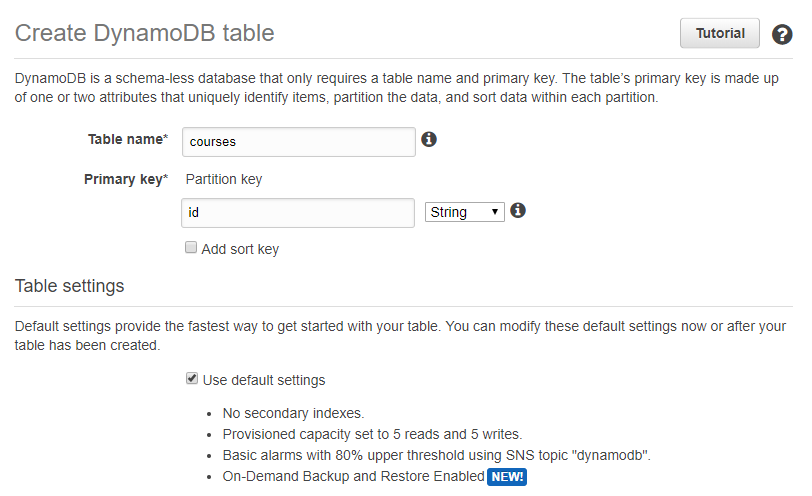The height and width of the screenshot is (496, 812).
Task: Click the "No secondary indexes" bullet item
Action: pyautogui.click(x=294, y=413)
